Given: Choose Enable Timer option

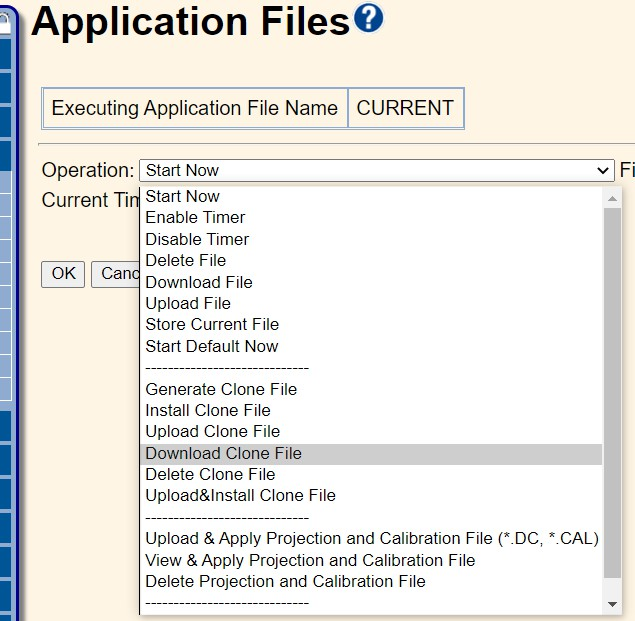Looking at the screenshot, I should pyautogui.click(x=195, y=217).
